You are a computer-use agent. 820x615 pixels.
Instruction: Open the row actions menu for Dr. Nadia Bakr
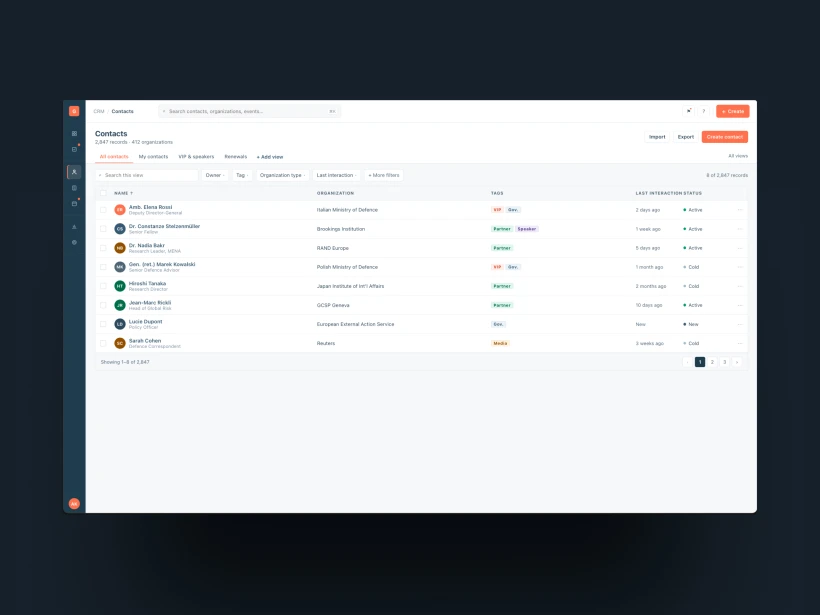pos(740,248)
